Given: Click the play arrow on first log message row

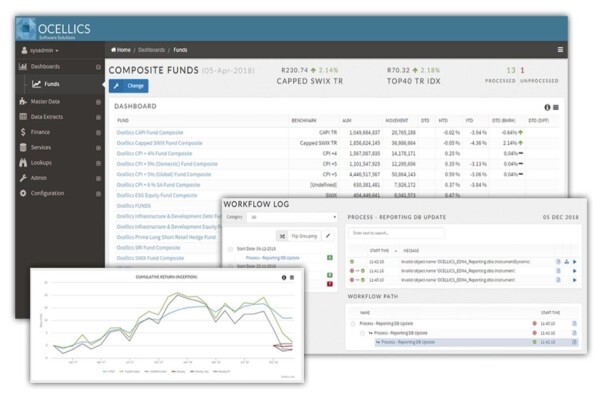Looking at the screenshot, I should (574, 262).
